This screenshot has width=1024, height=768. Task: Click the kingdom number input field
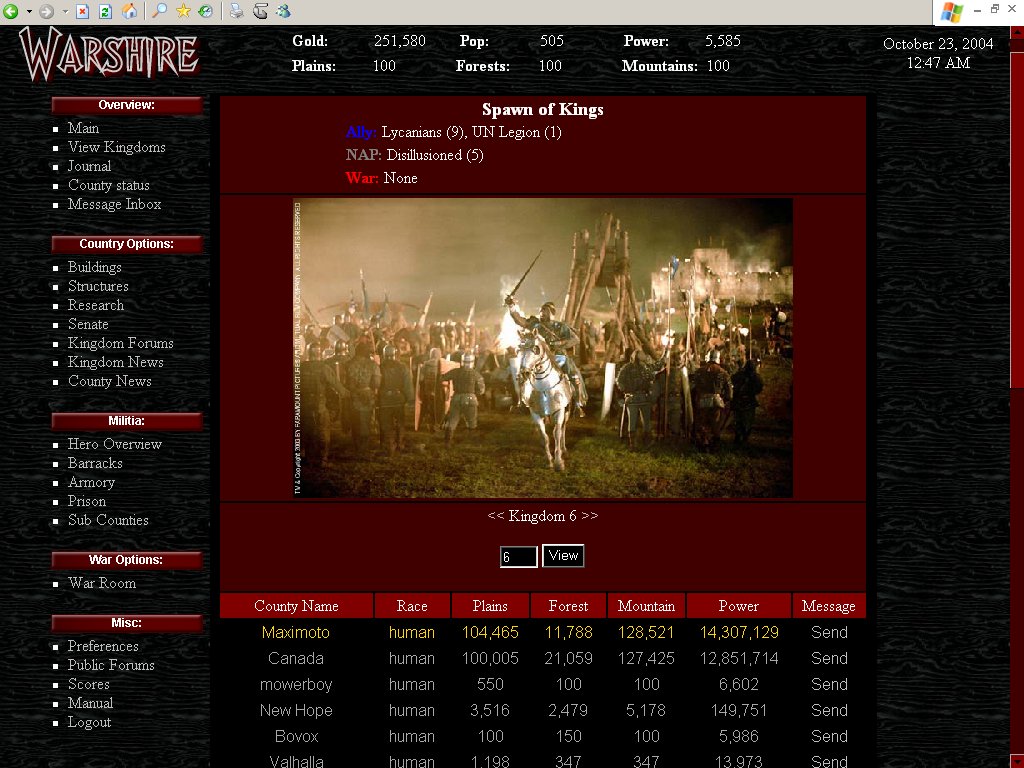click(x=518, y=557)
